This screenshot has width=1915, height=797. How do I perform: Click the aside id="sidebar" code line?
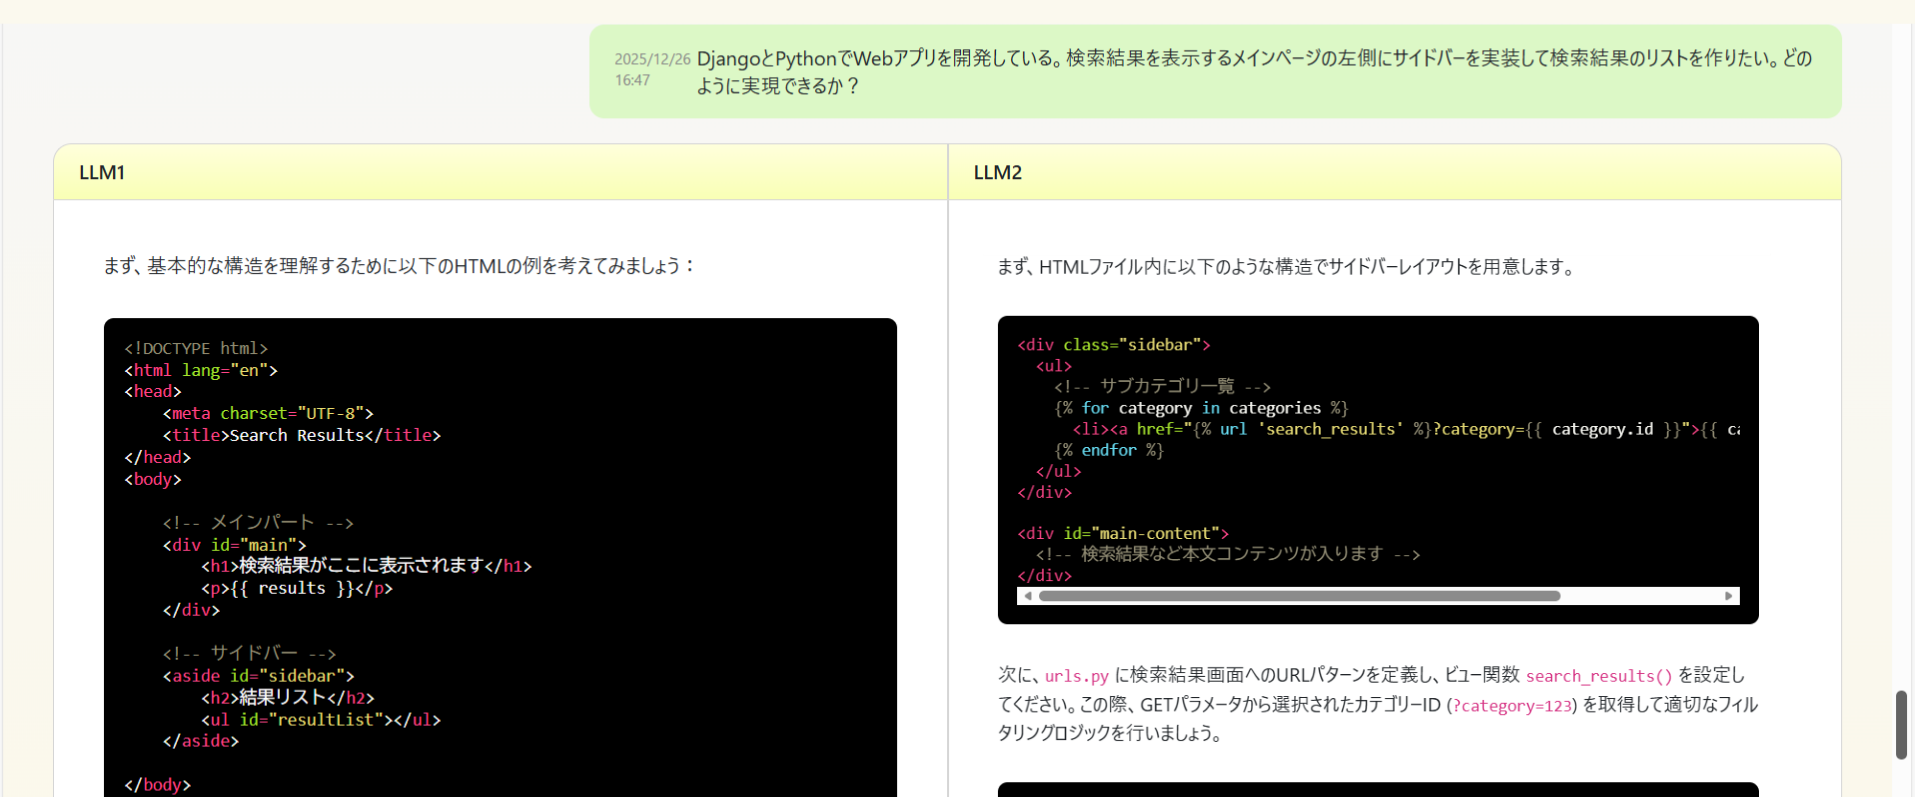[258, 676]
